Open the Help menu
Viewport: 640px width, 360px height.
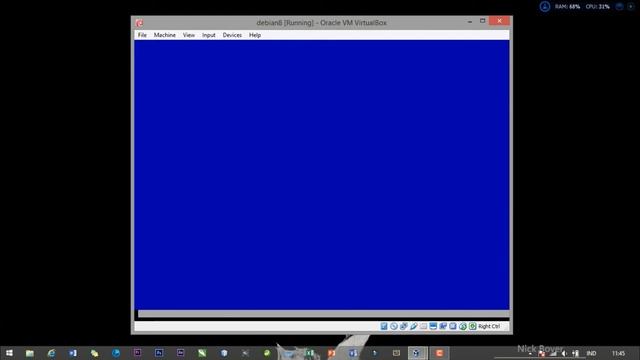point(255,35)
